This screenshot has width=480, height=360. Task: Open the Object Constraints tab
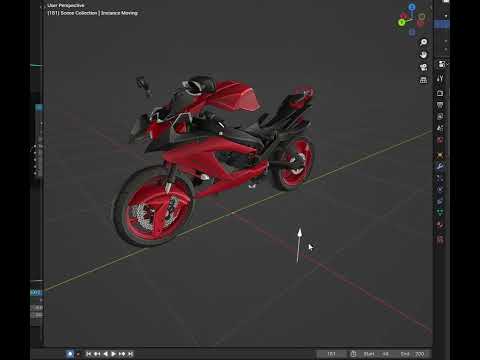click(440, 201)
